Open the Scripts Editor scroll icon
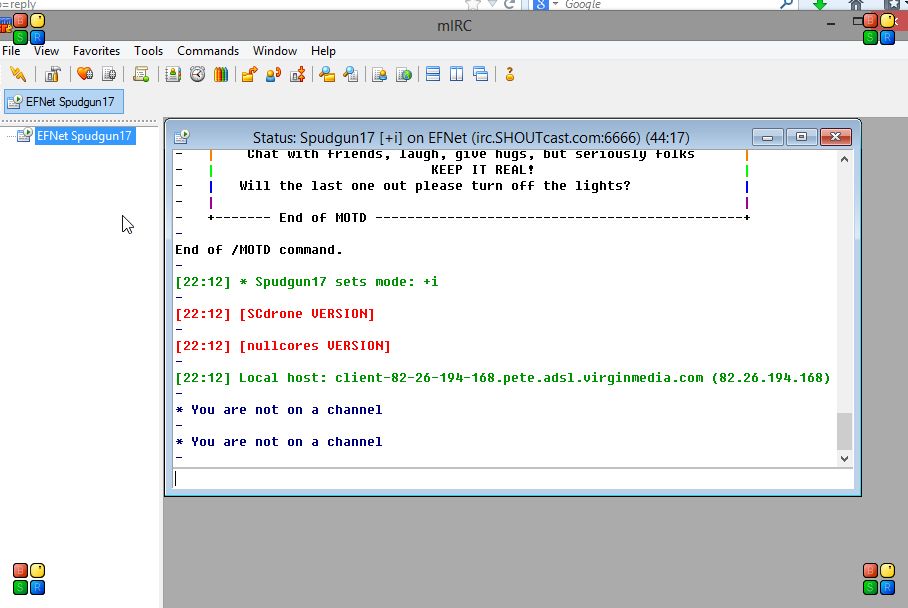 tap(141, 74)
